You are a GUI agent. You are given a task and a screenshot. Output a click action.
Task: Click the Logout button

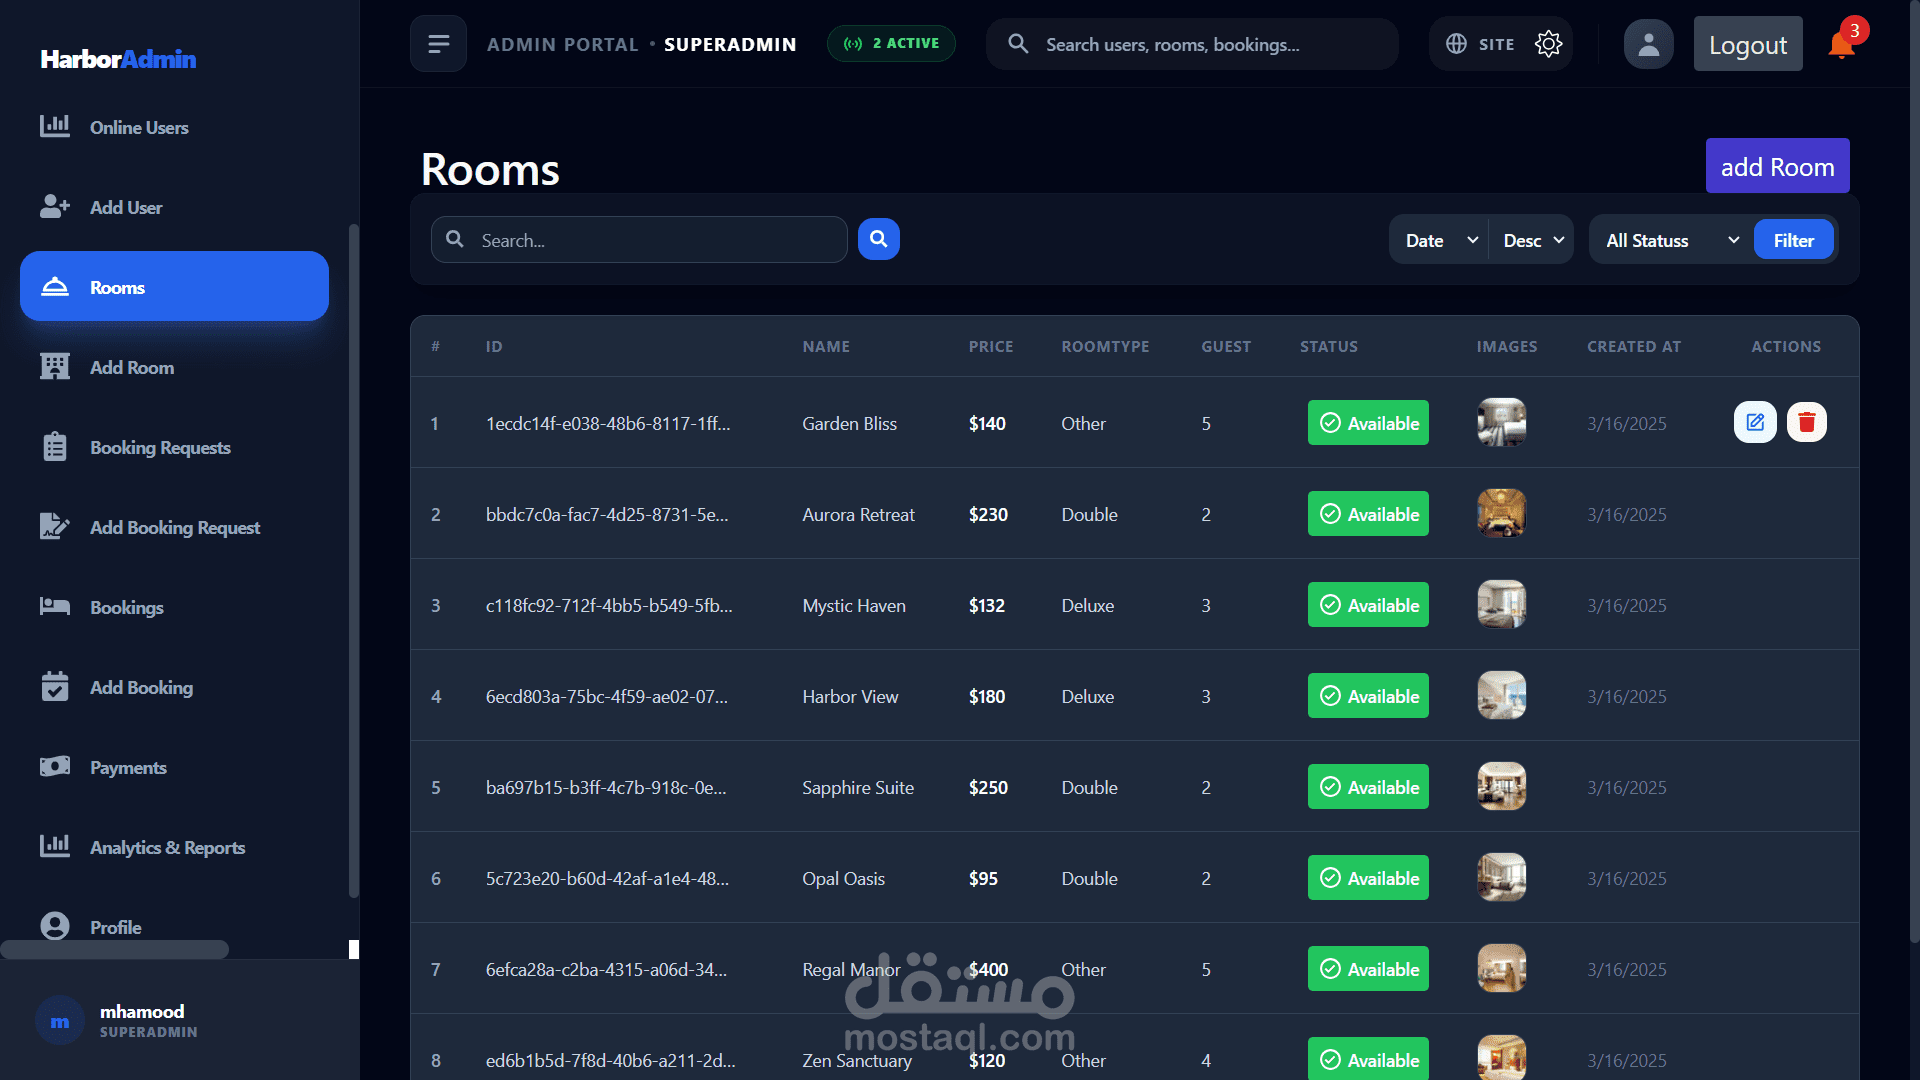pos(1747,44)
